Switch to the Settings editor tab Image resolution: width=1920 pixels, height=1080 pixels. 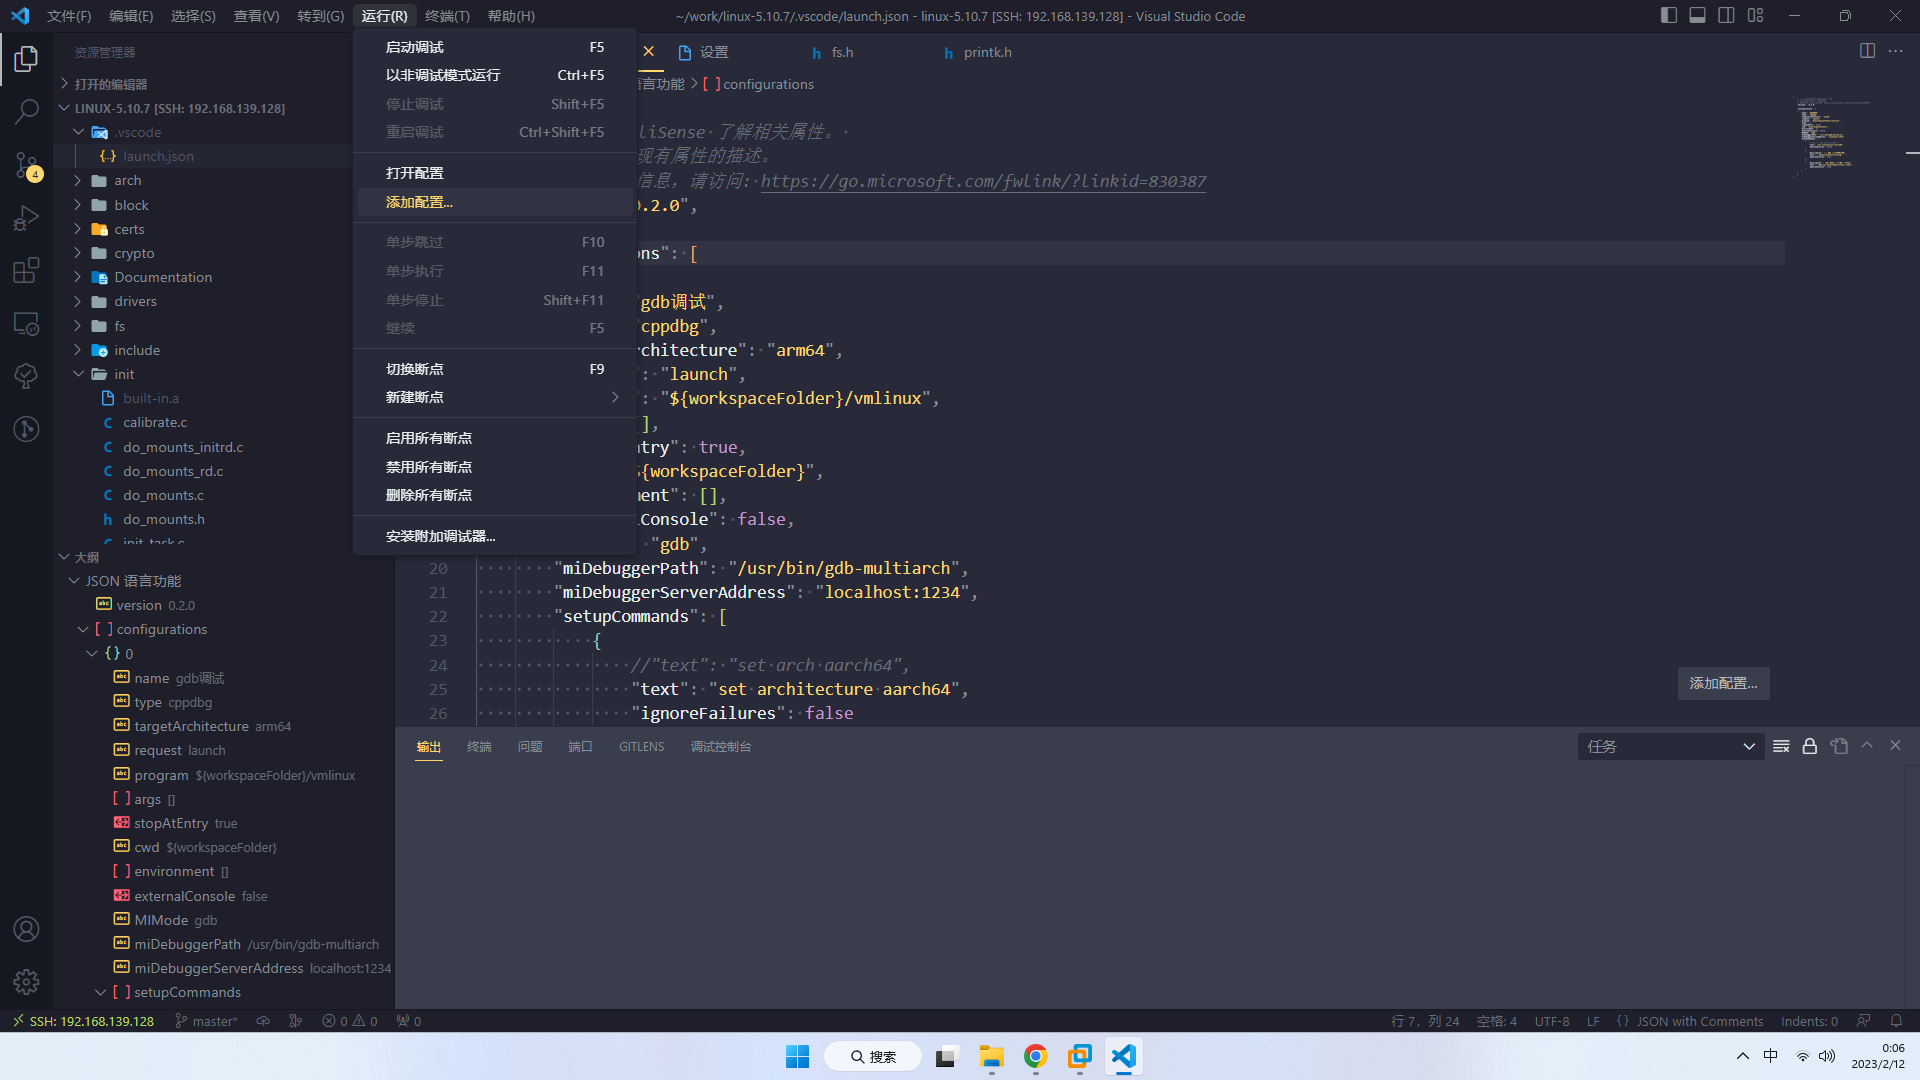point(713,52)
